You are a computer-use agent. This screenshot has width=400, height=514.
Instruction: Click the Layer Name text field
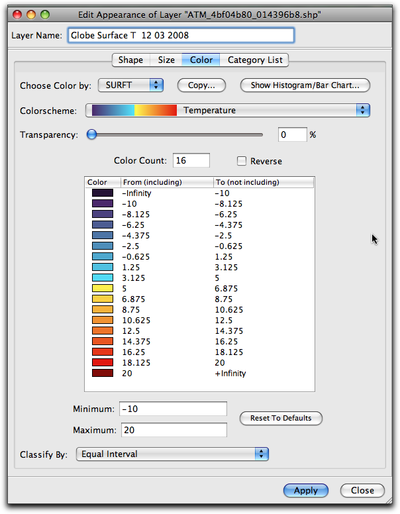point(181,35)
